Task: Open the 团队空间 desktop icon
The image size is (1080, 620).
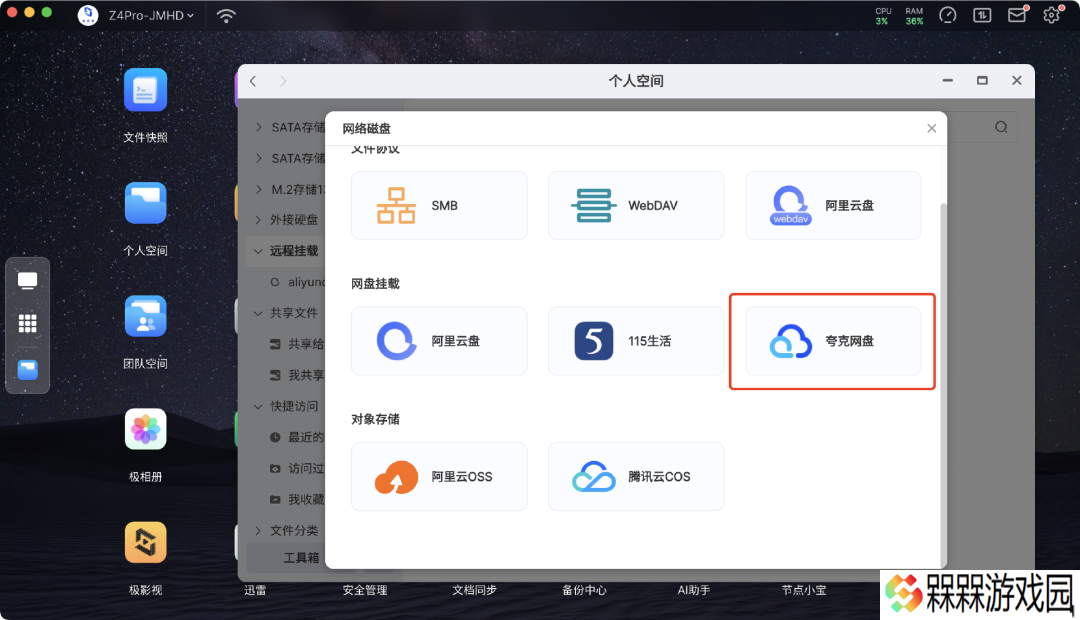Action: click(145, 316)
